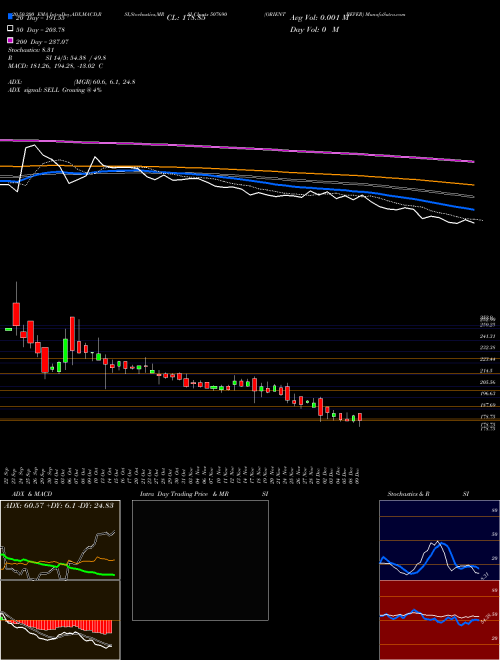500x660 pixels.
Task: Select the 'Stochastics: 8.31' line
Action: (x=29, y=49)
